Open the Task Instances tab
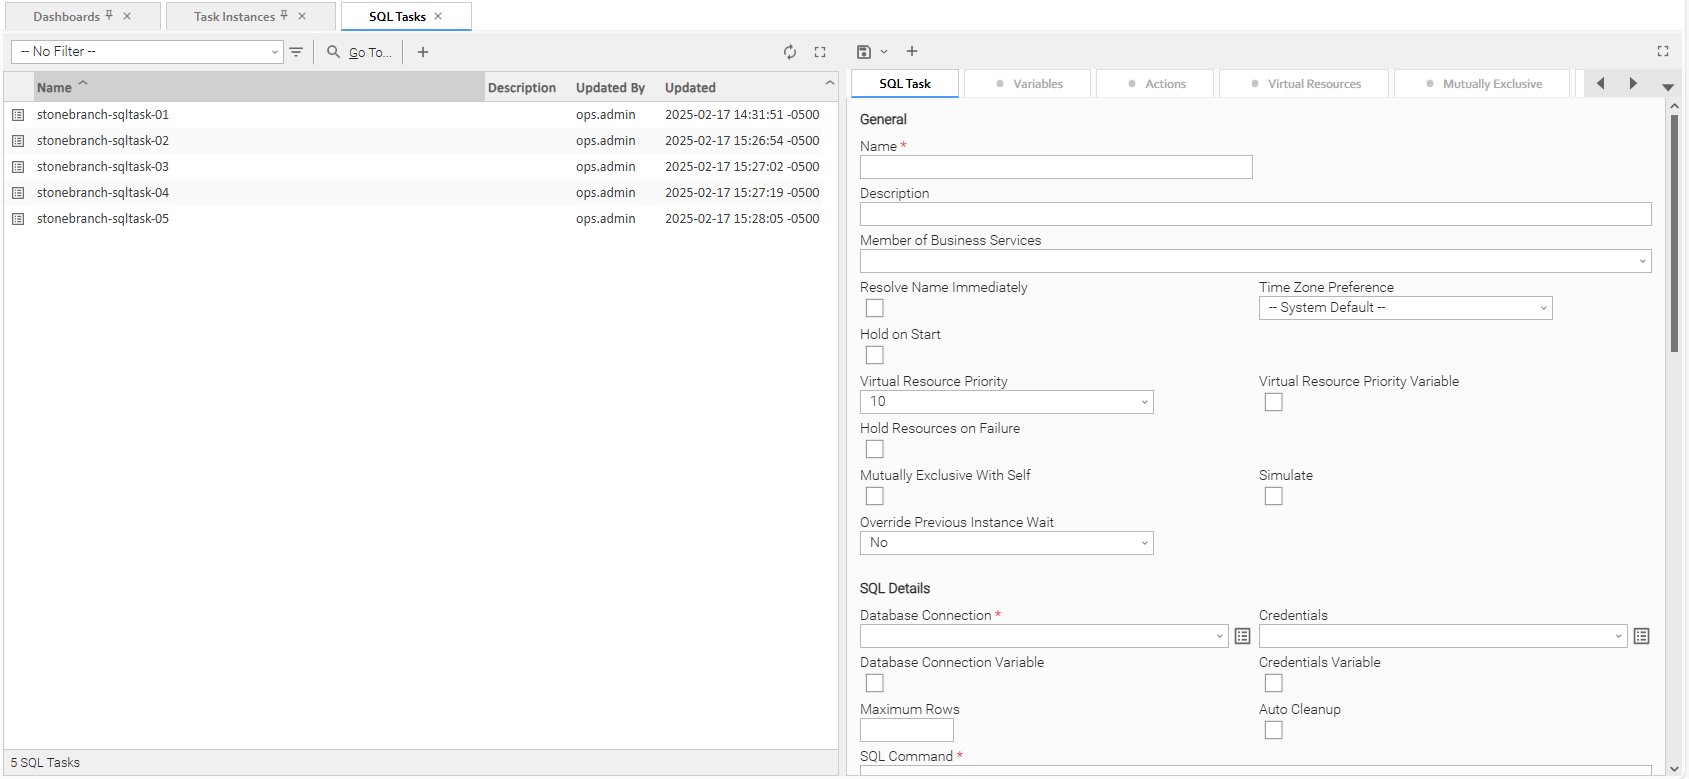The image size is (1689, 779). click(x=234, y=17)
